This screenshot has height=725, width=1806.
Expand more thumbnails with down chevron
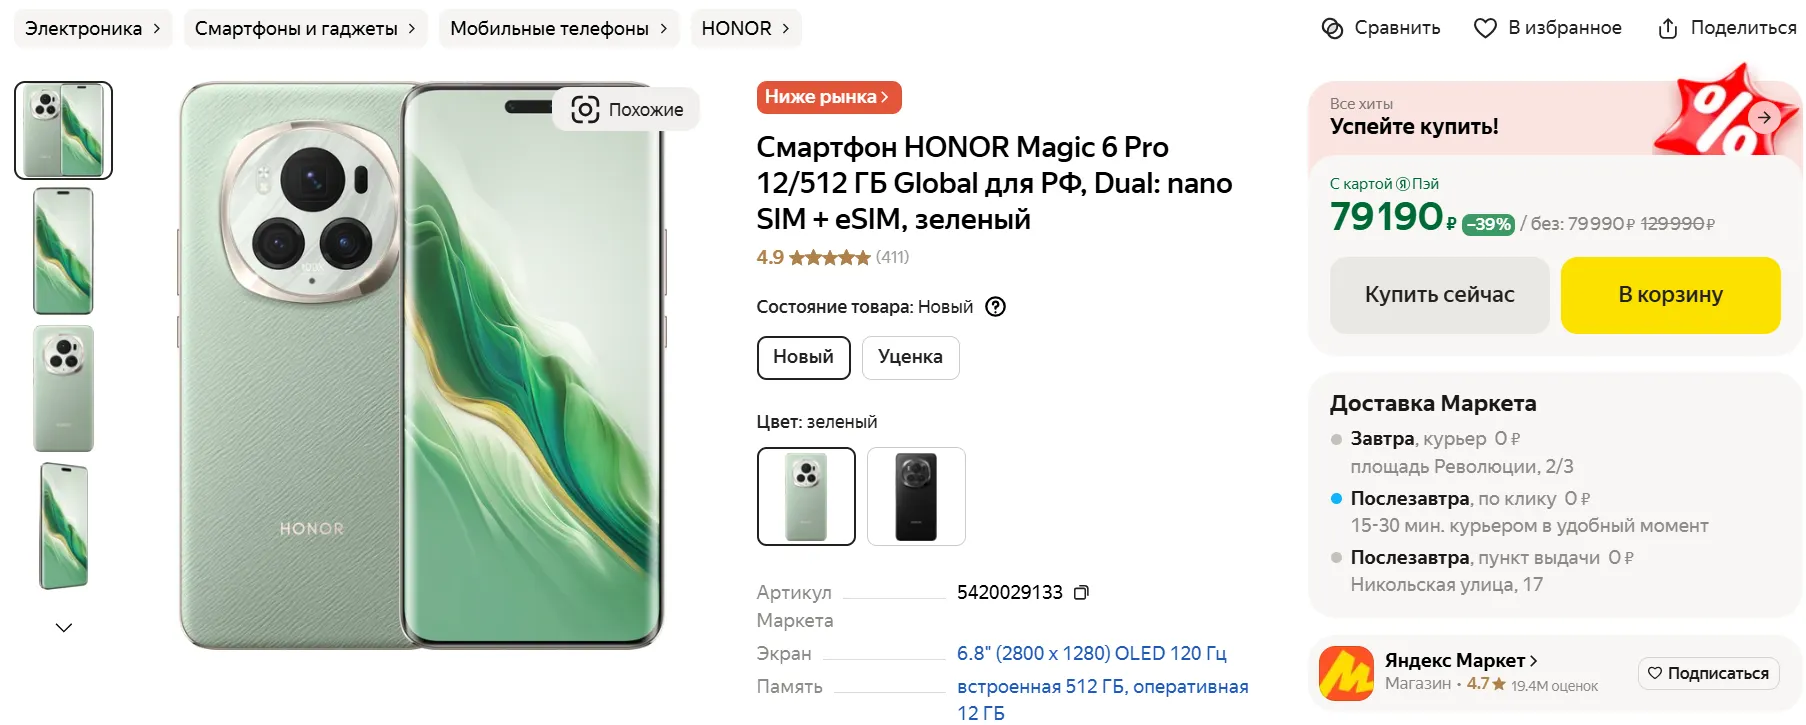[64, 628]
